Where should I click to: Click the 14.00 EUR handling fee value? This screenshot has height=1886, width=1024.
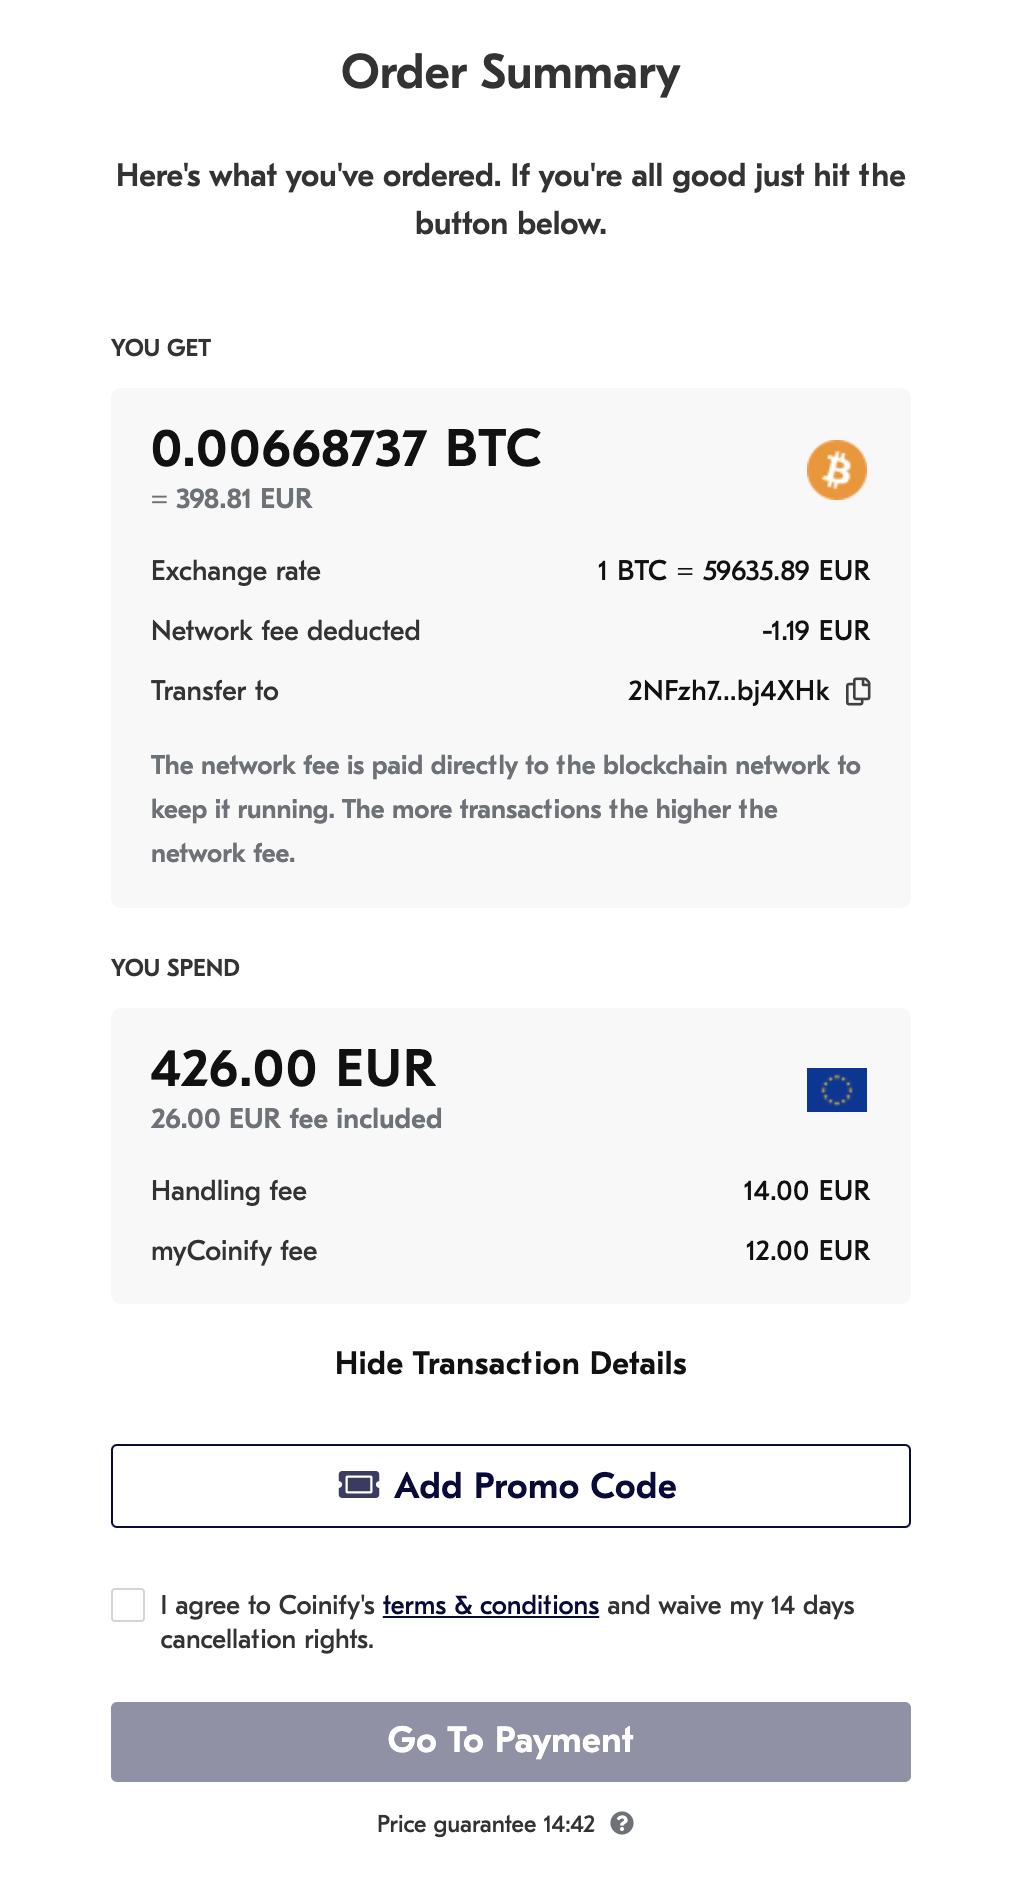pyautogui.click(x=806, y=1191)
